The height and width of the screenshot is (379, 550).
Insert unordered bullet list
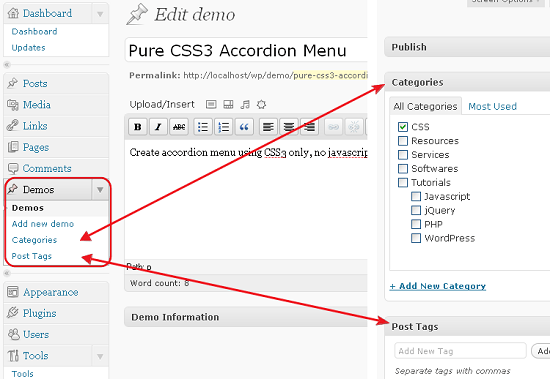point(203,127)
